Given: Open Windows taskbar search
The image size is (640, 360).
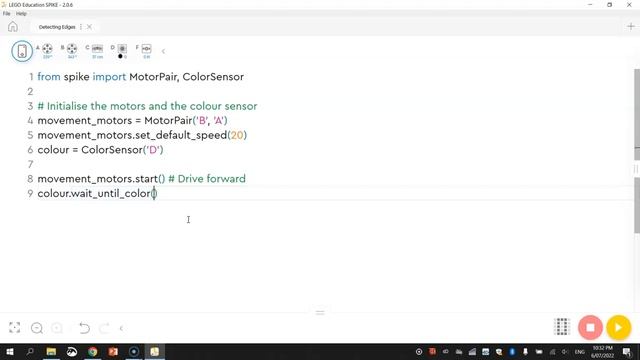Looking at the screenshot, I should [x=30, y=352].
